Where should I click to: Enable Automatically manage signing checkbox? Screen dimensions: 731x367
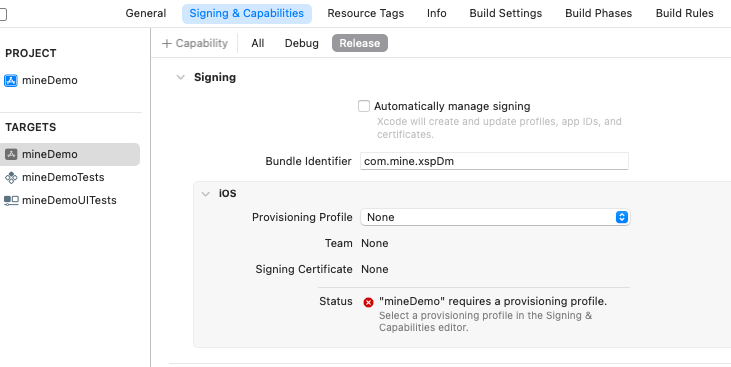364,106
